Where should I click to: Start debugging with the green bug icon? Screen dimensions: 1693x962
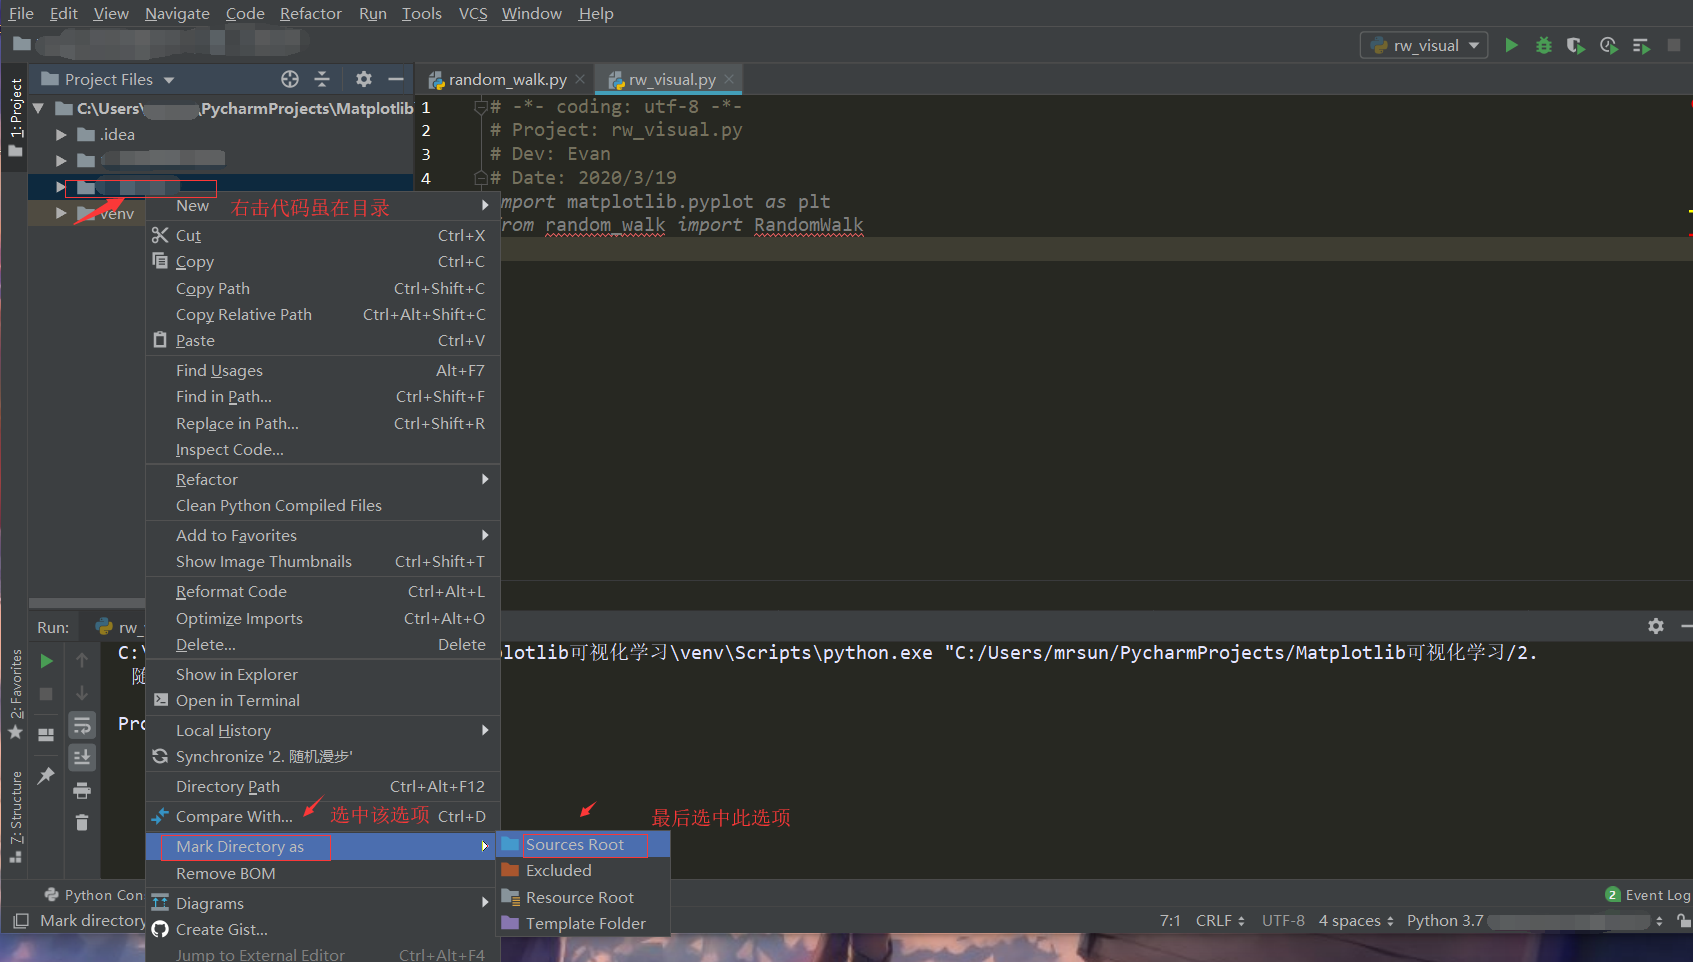coord(1544,45)
